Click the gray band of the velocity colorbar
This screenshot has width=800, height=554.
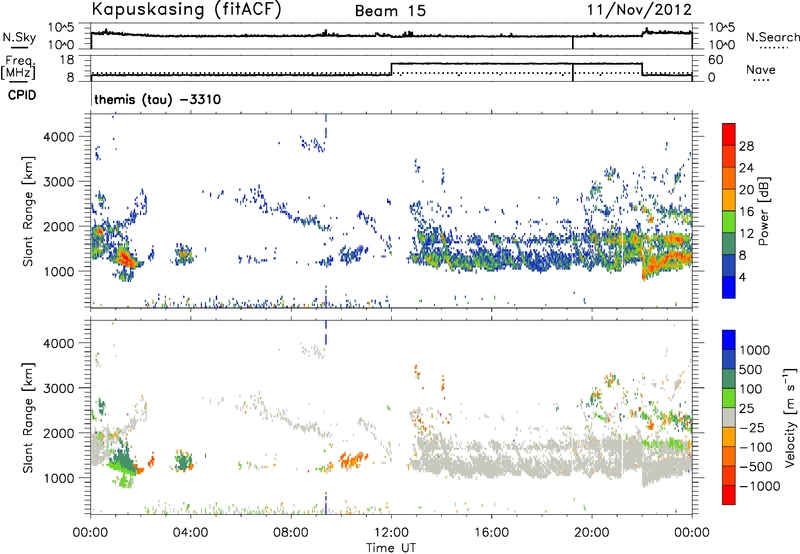pos(729,418)
